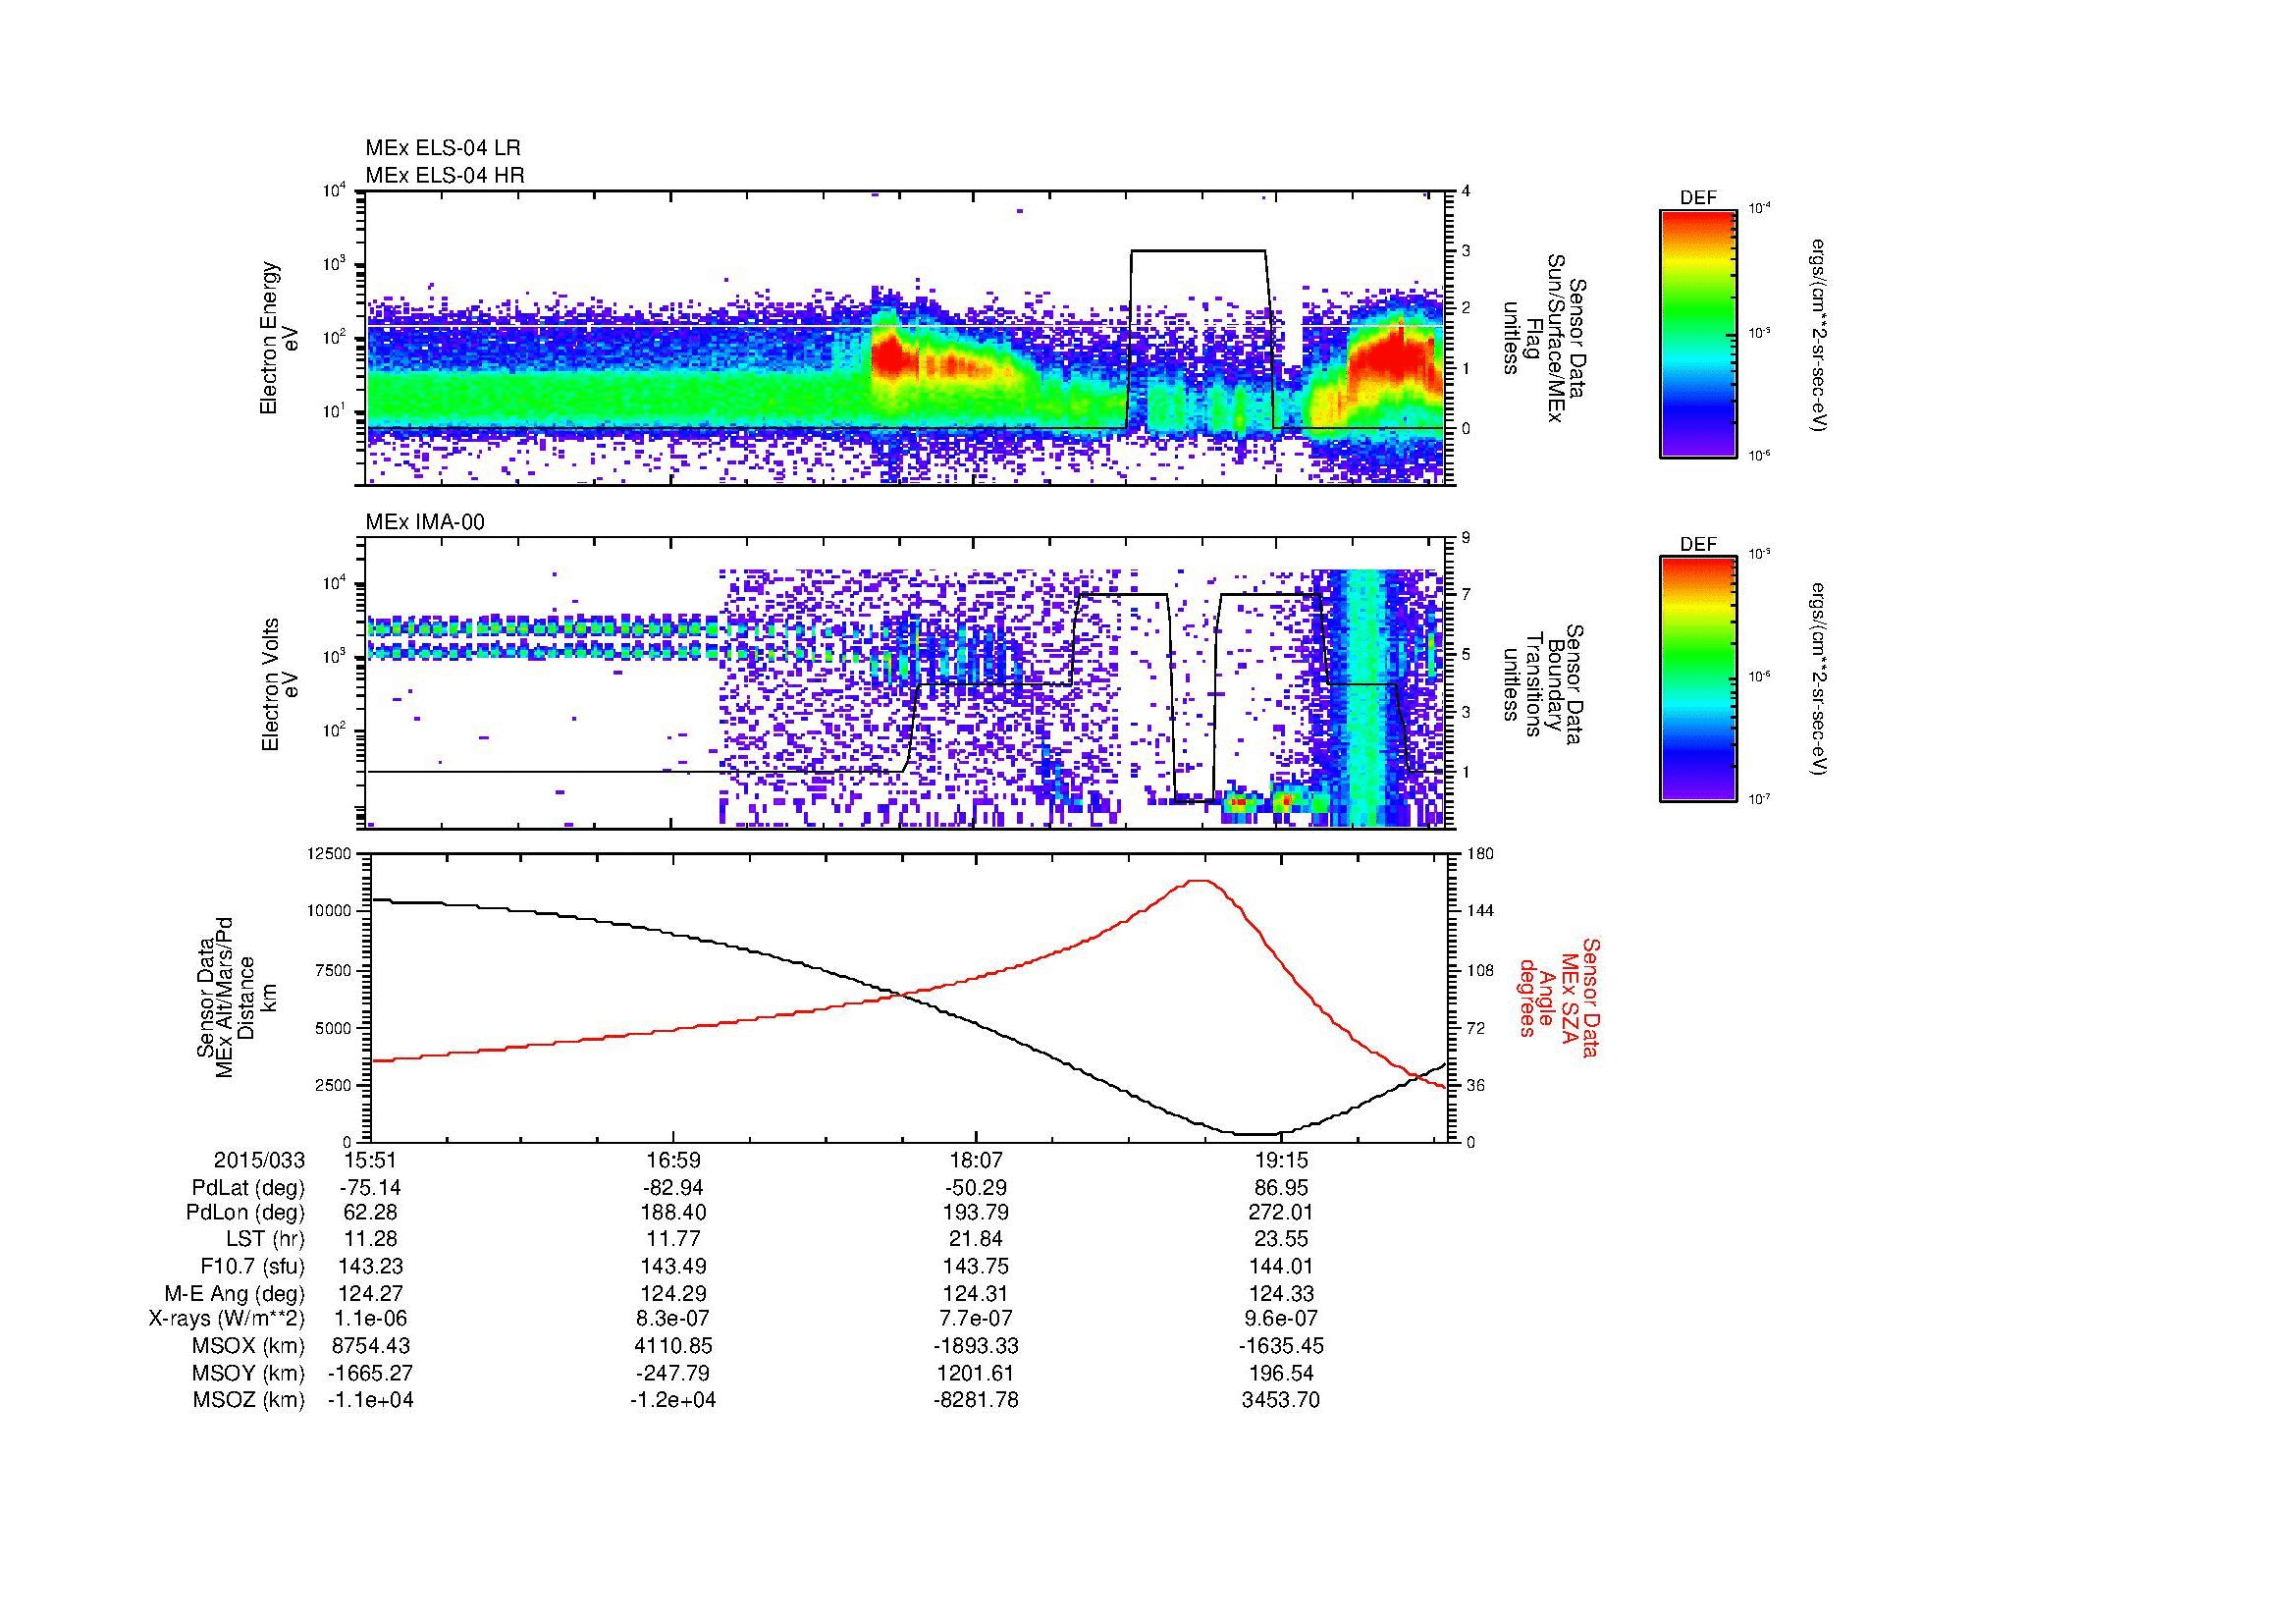Image resolution: width=2296 pixels, height=1623 pixels.
Task: Click the PdLon value '62.28'
Action: point(370,1213)
